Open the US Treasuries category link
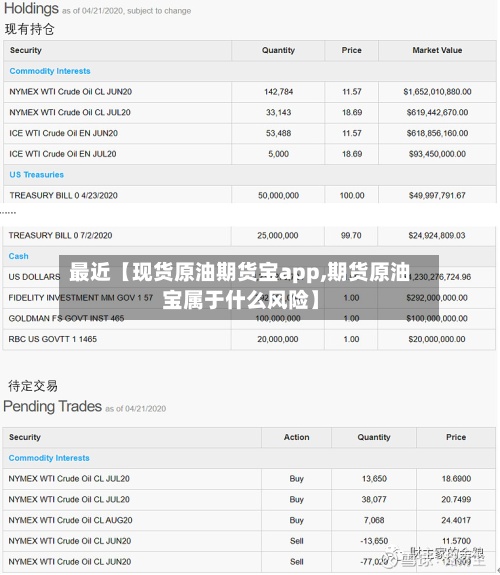The image size is (500, 575). (37, 175)
